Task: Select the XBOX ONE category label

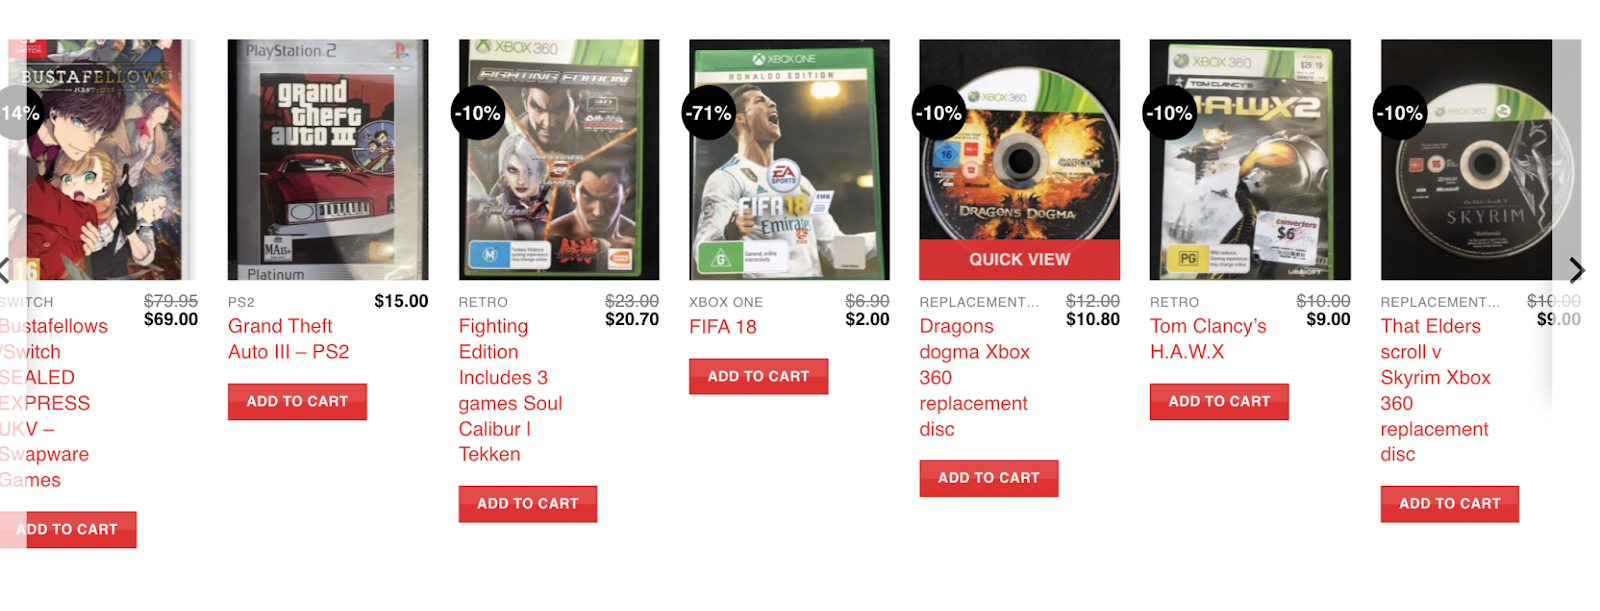Action: pos(726,302)
